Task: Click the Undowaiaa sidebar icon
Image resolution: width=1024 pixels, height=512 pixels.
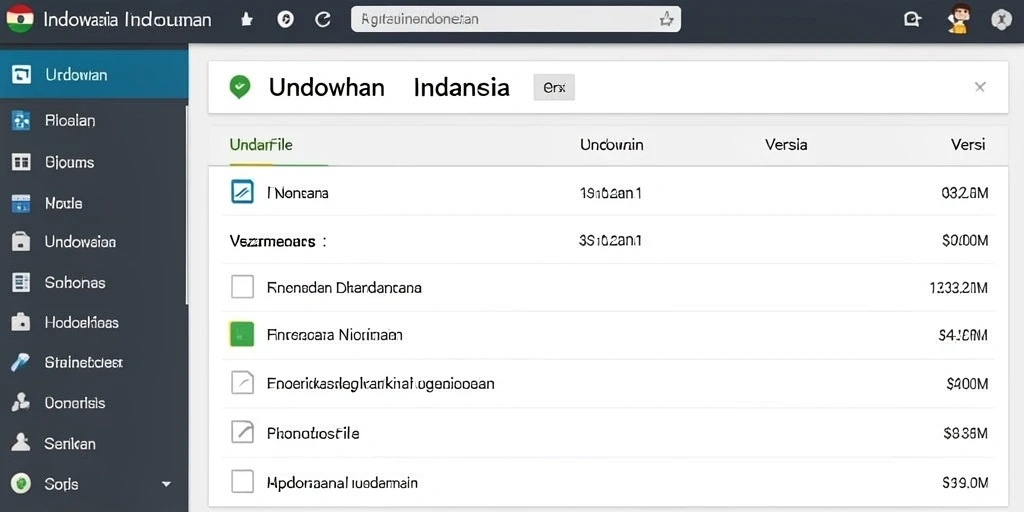Action: pyautogui.click(x=21, y=242)
